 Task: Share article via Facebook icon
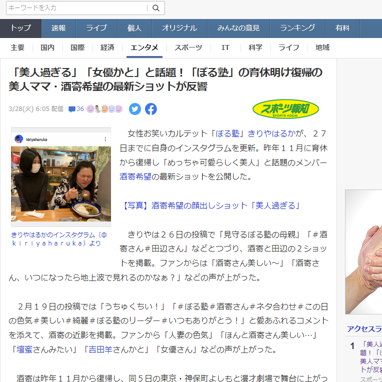click(x=151, y=109)
